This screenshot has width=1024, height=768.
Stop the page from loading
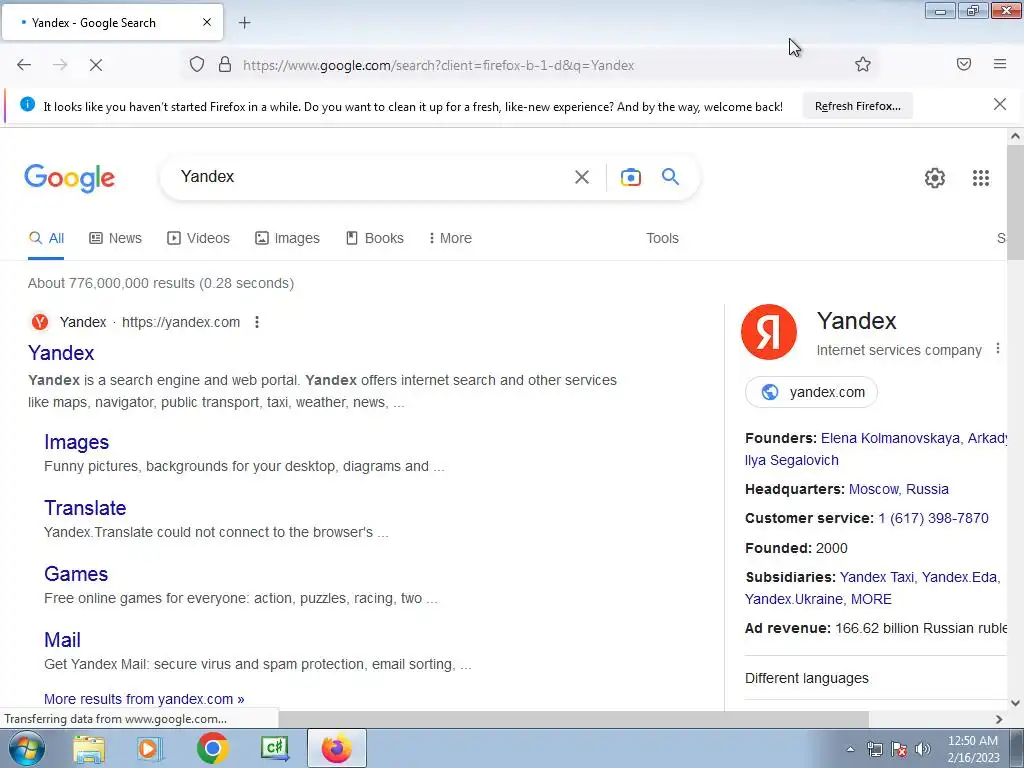pyautogui.click(x=95, y=65)
